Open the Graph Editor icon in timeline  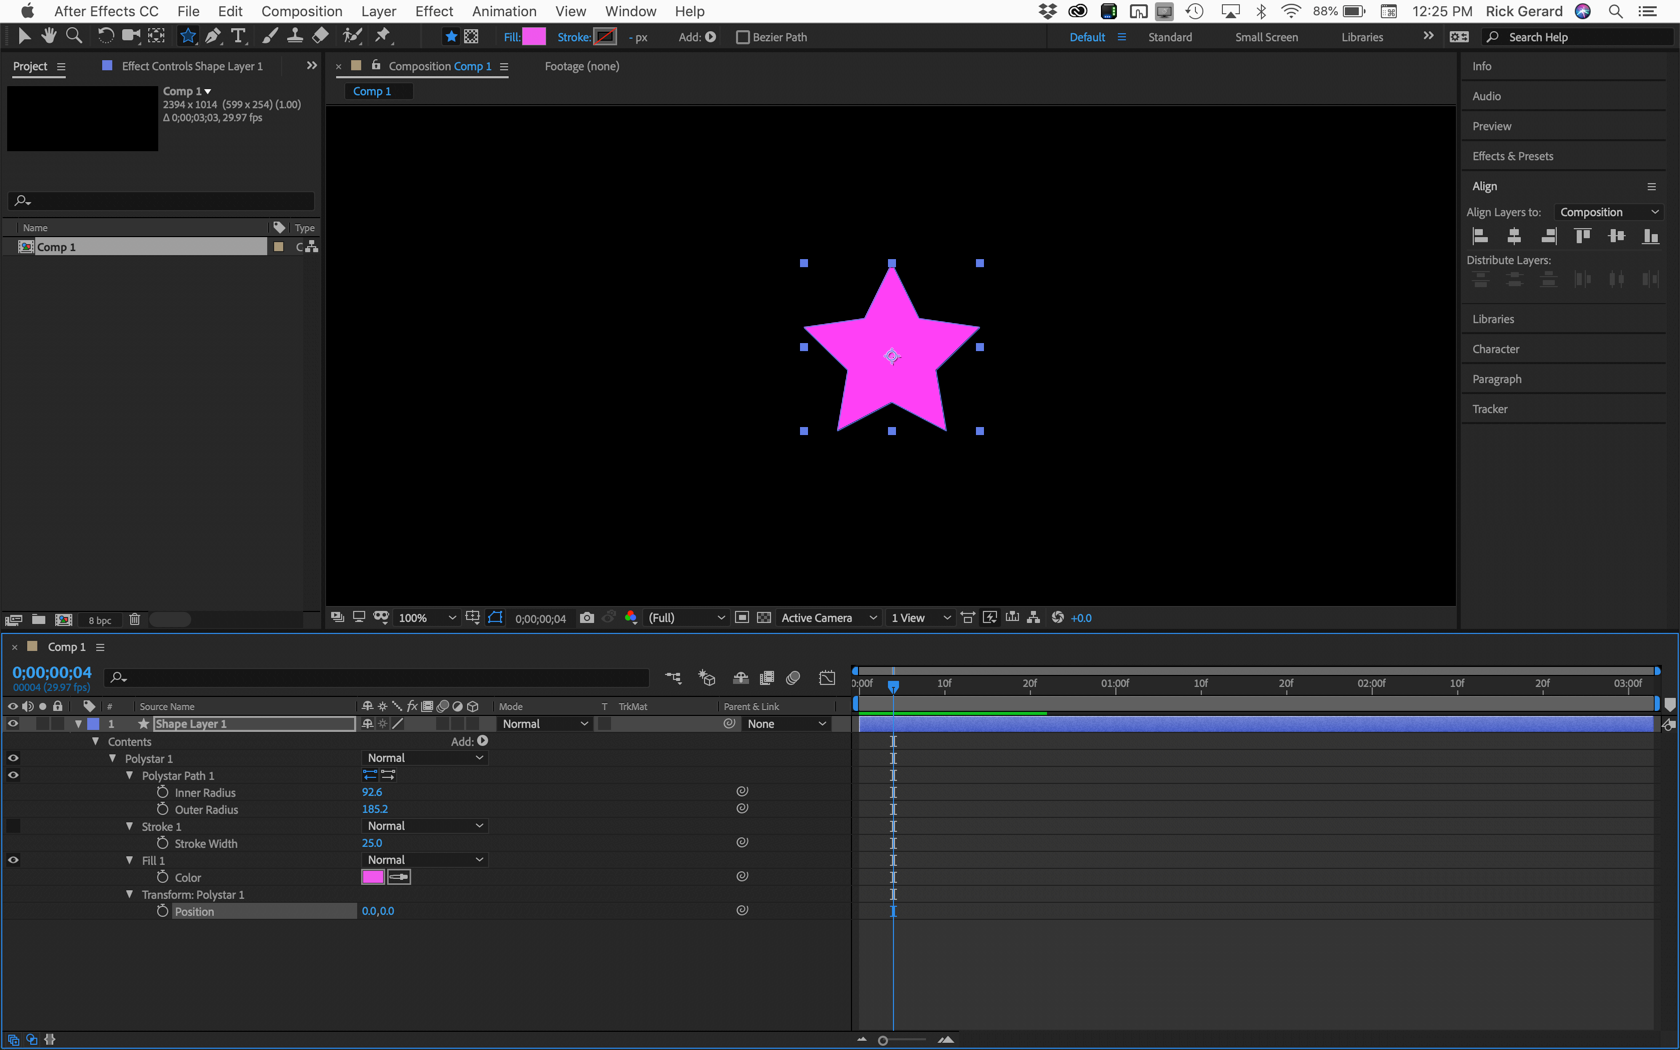click(x=827, y=678)
